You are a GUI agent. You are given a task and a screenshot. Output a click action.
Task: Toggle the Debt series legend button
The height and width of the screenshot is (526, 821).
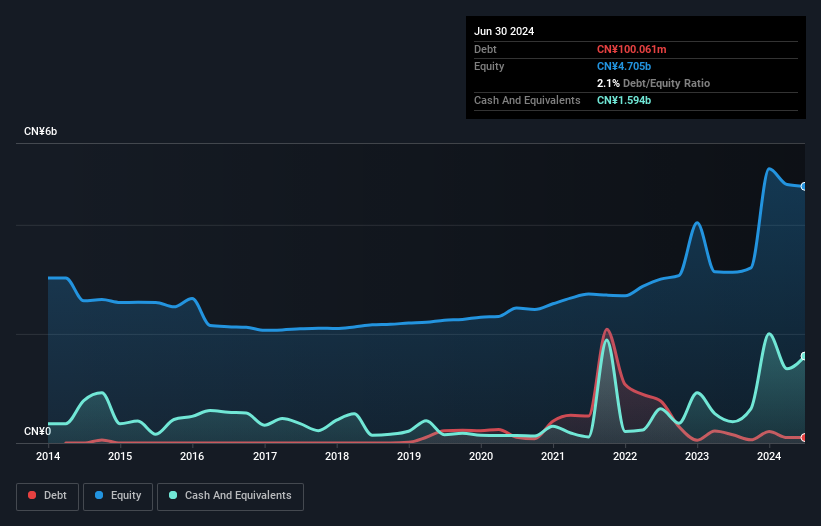(x=47, y=496)
